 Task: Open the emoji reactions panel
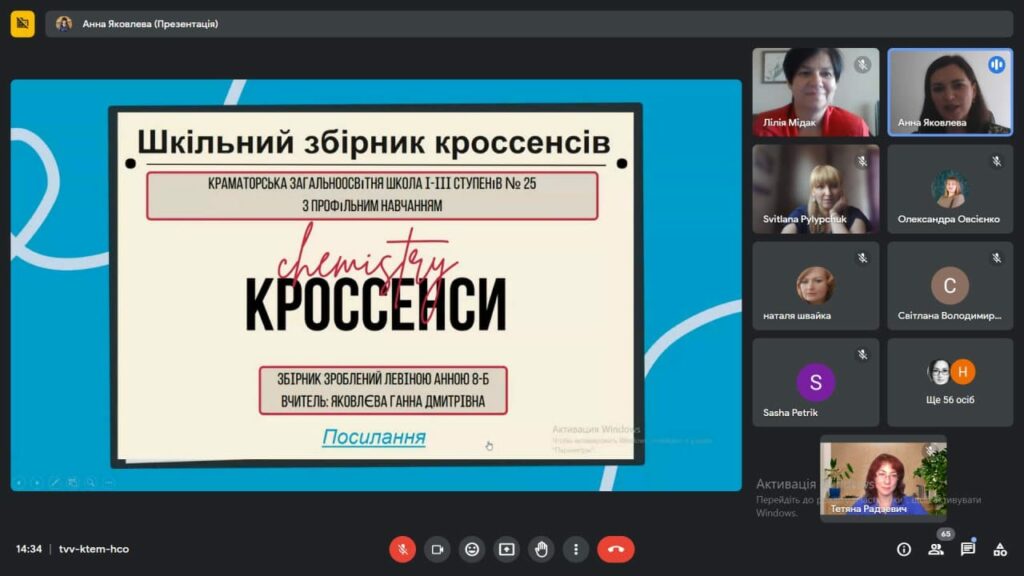point(472,549)
